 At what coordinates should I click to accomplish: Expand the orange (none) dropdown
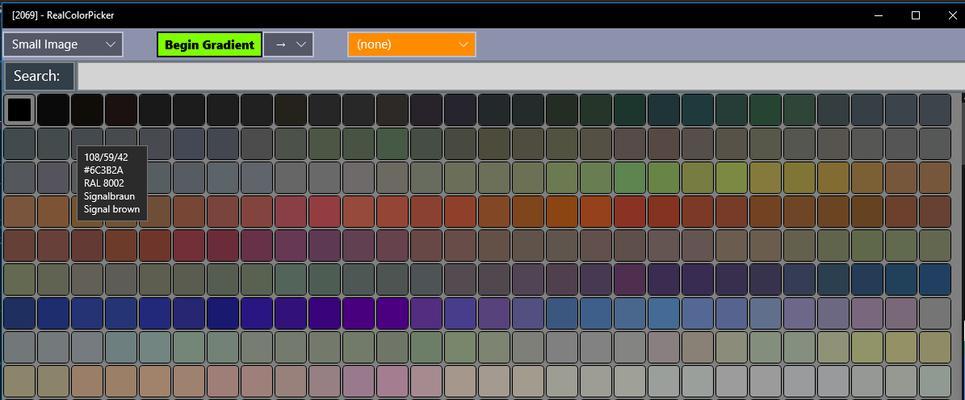pos(412,44)
